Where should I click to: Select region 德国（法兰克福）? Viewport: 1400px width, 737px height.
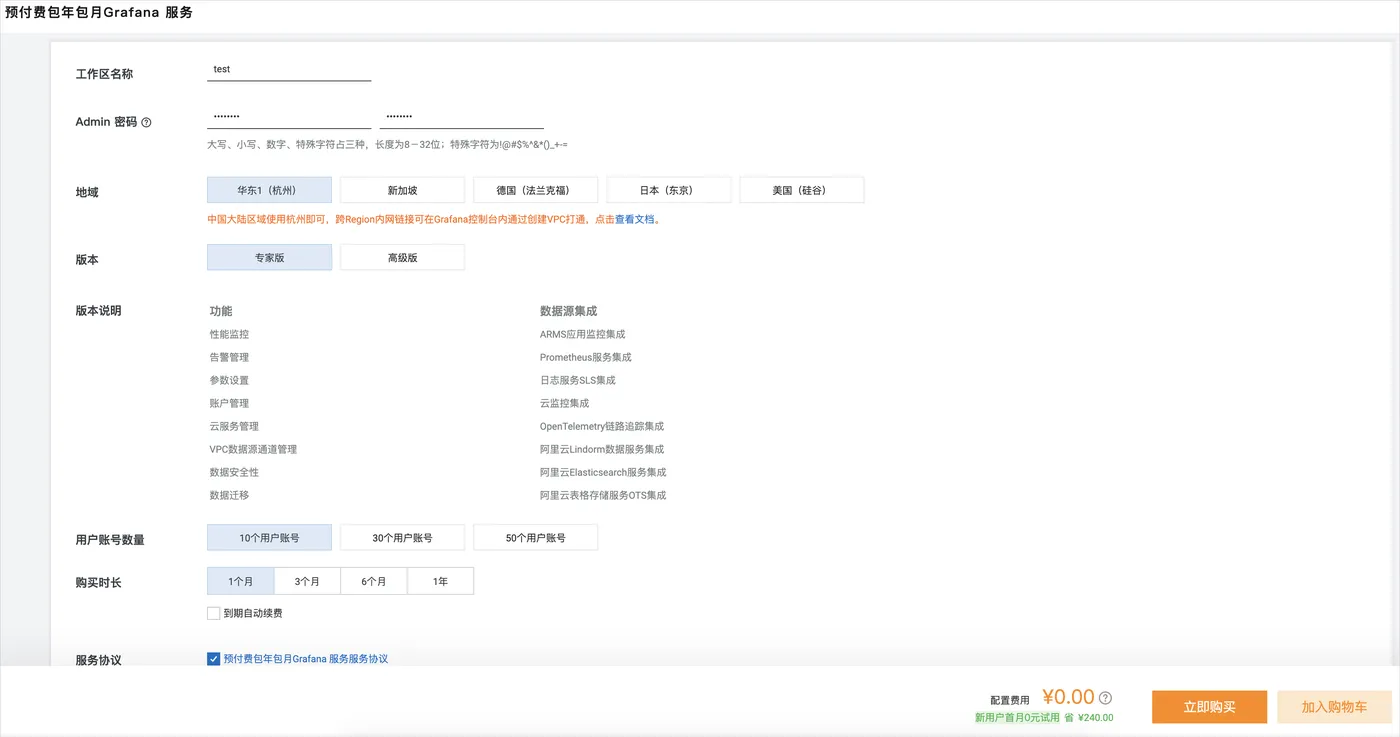point(535,190)
